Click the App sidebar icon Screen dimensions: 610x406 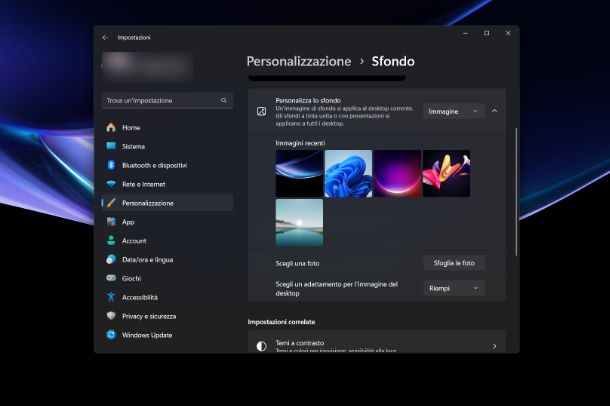point(111,222)
